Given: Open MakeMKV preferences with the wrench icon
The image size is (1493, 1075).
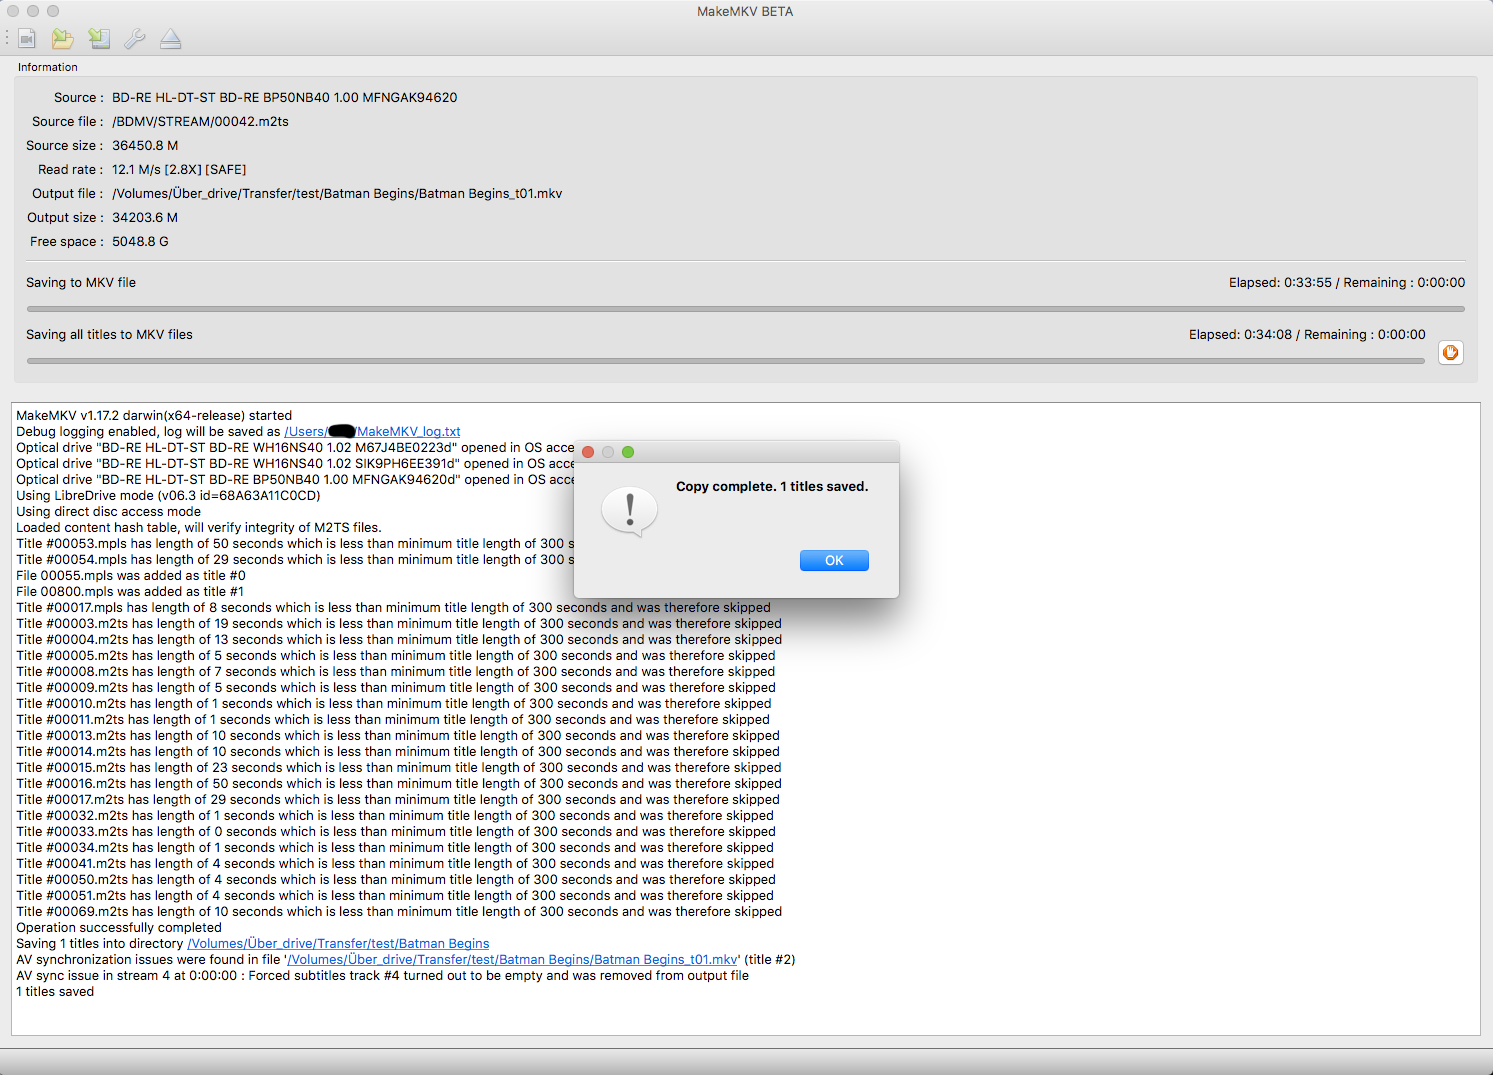Looking at the screenshot, I should (135, 38).
